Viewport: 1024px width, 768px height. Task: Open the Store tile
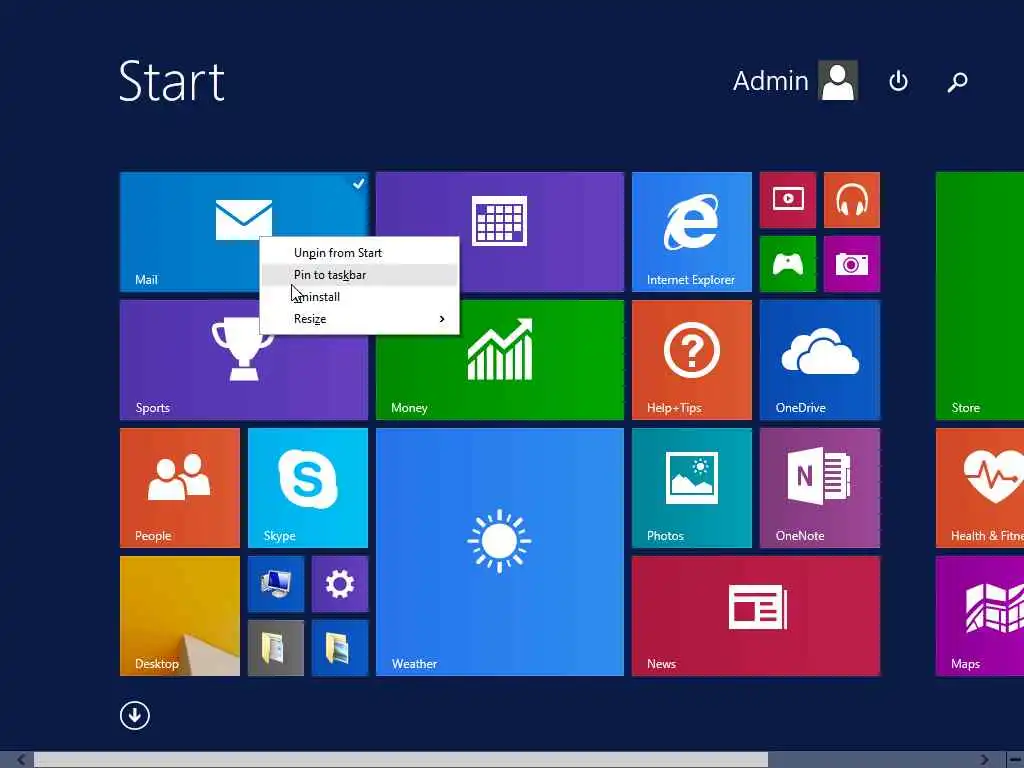click(980, 296)
